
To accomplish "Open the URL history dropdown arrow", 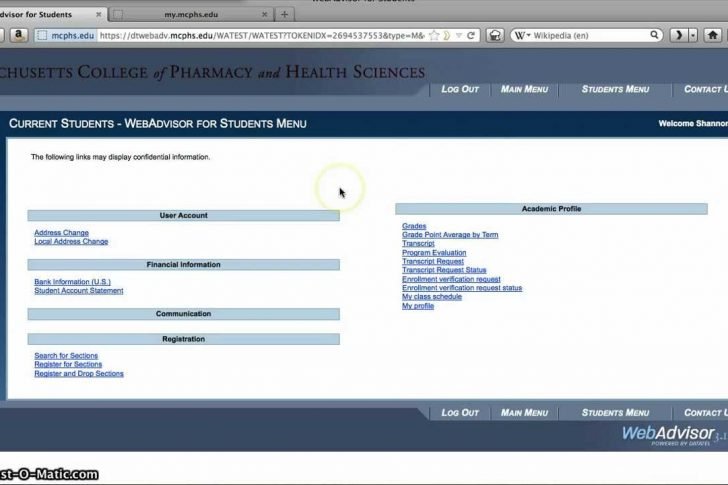I will pos(458,34).
